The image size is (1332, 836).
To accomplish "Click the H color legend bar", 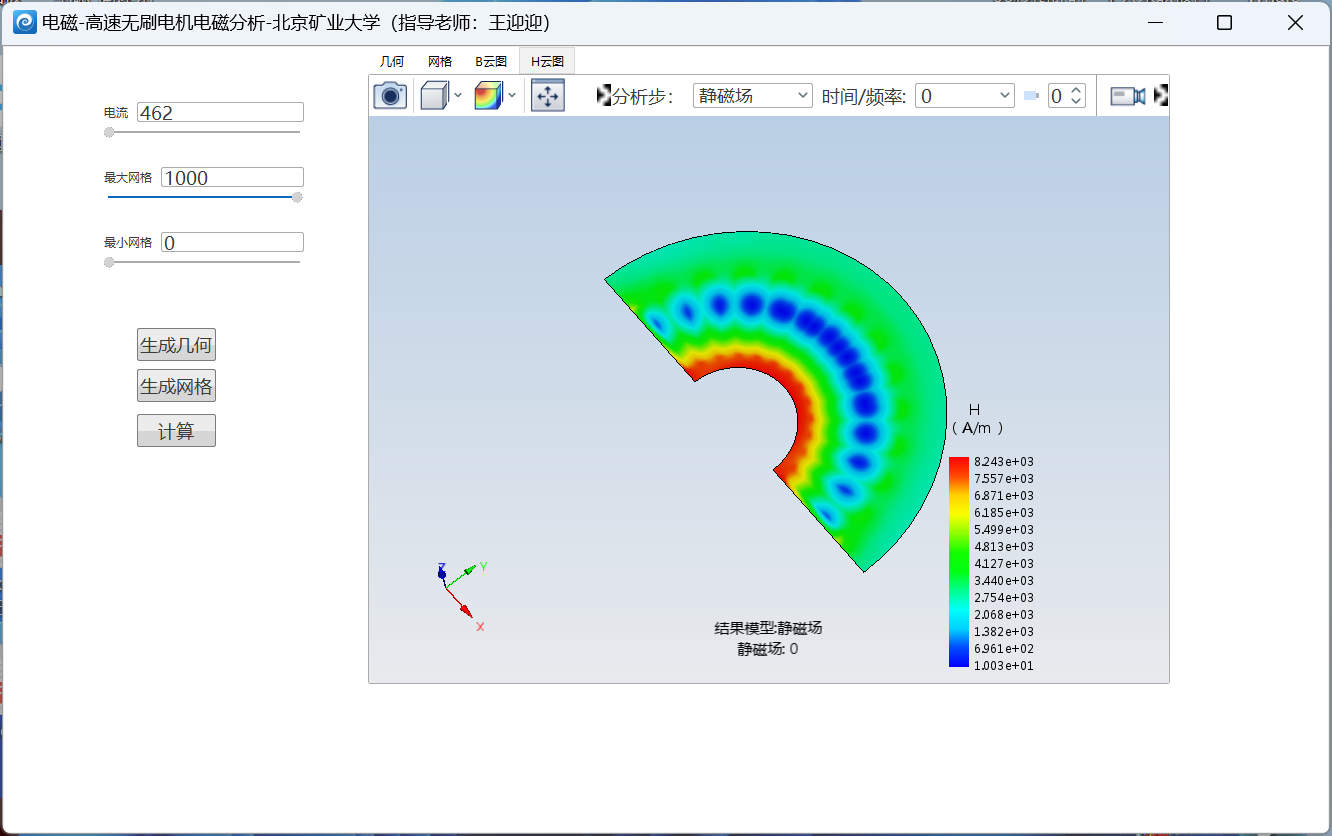I will coord(959,562).
